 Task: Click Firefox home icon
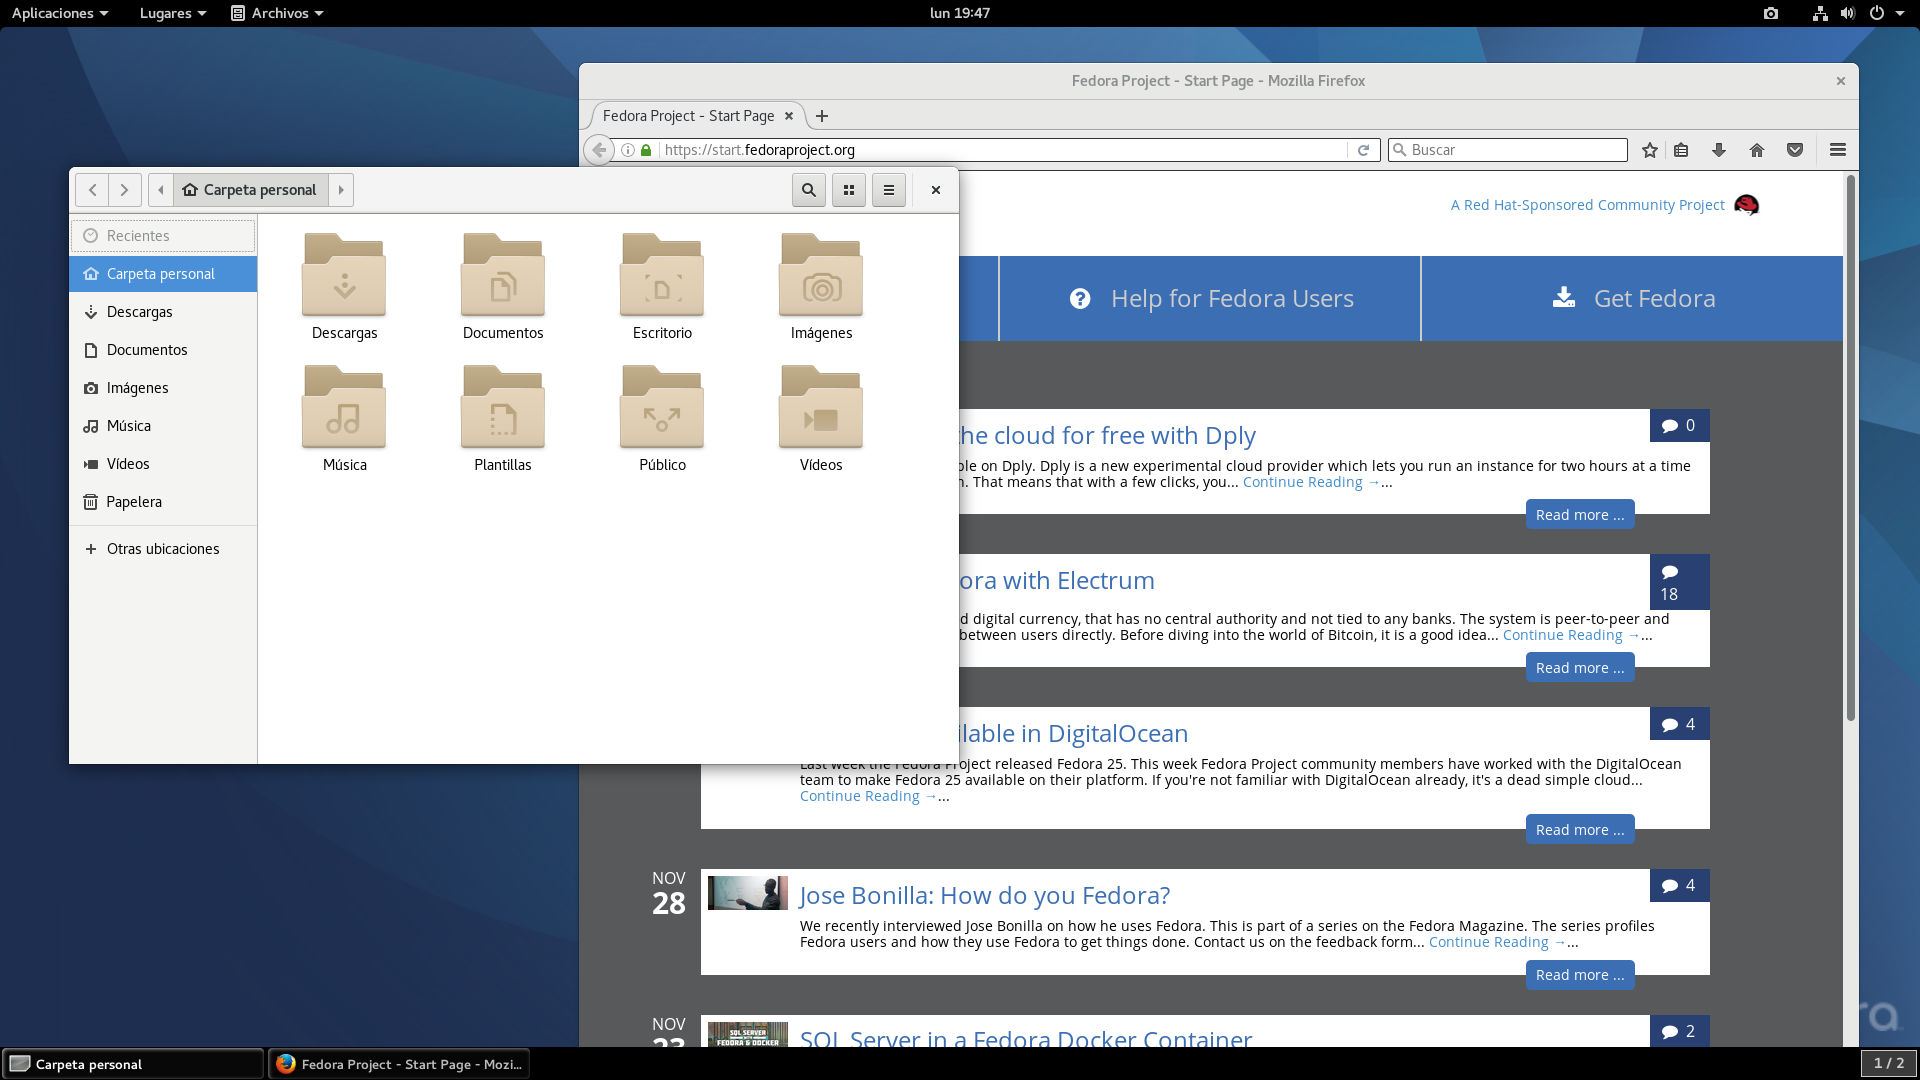click(1757, 150)
